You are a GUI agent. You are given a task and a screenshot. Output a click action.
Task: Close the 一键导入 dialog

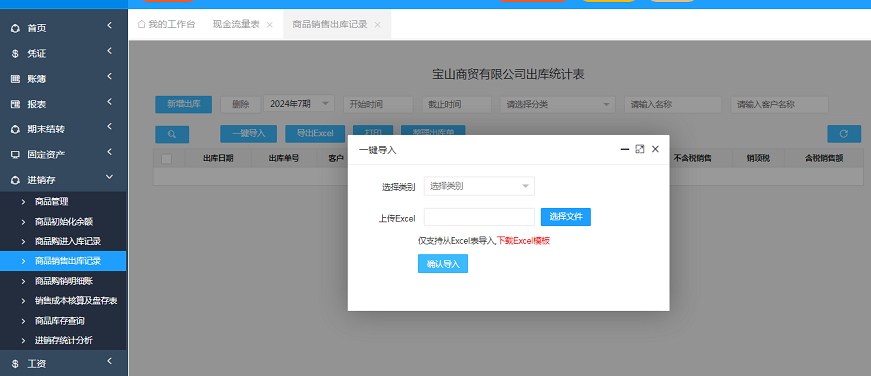[655, 149]
